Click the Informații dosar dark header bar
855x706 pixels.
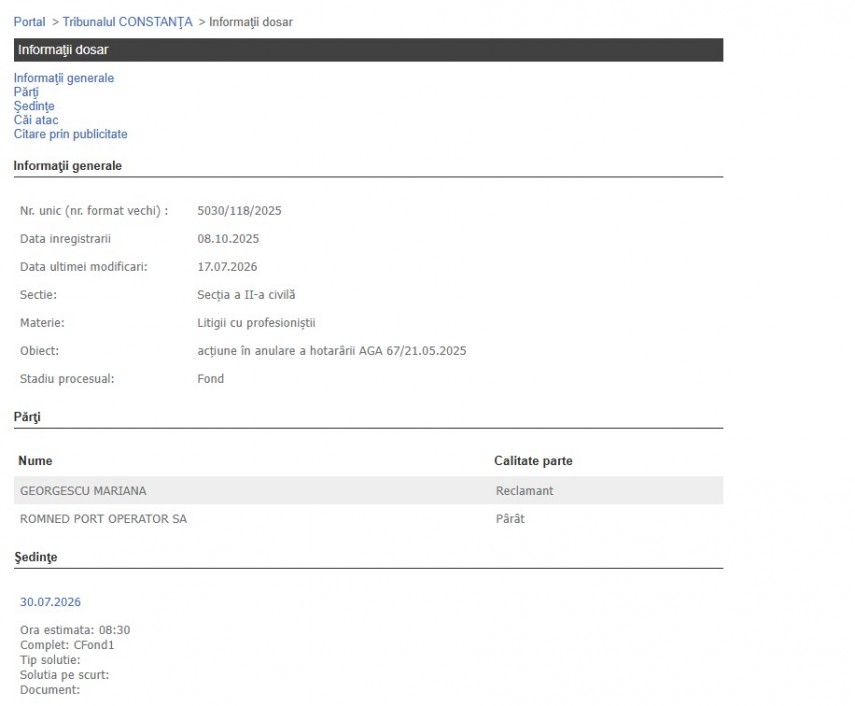[x=368, y=50]
